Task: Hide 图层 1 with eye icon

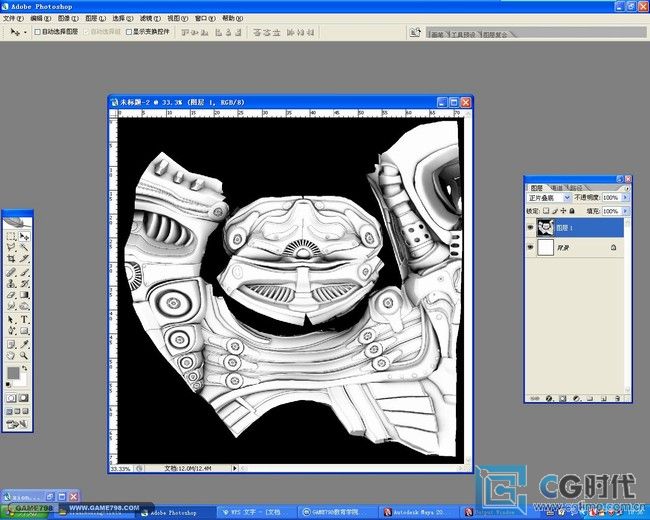Action: pos(530,228)
